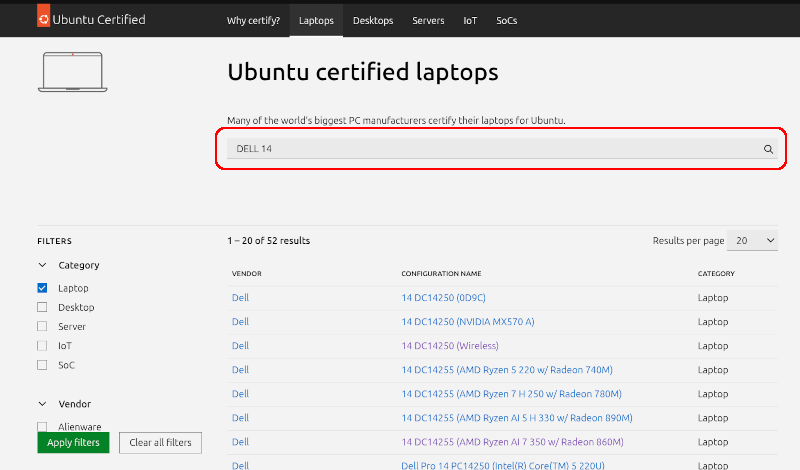Check the Desktop category checkbox

42,307
